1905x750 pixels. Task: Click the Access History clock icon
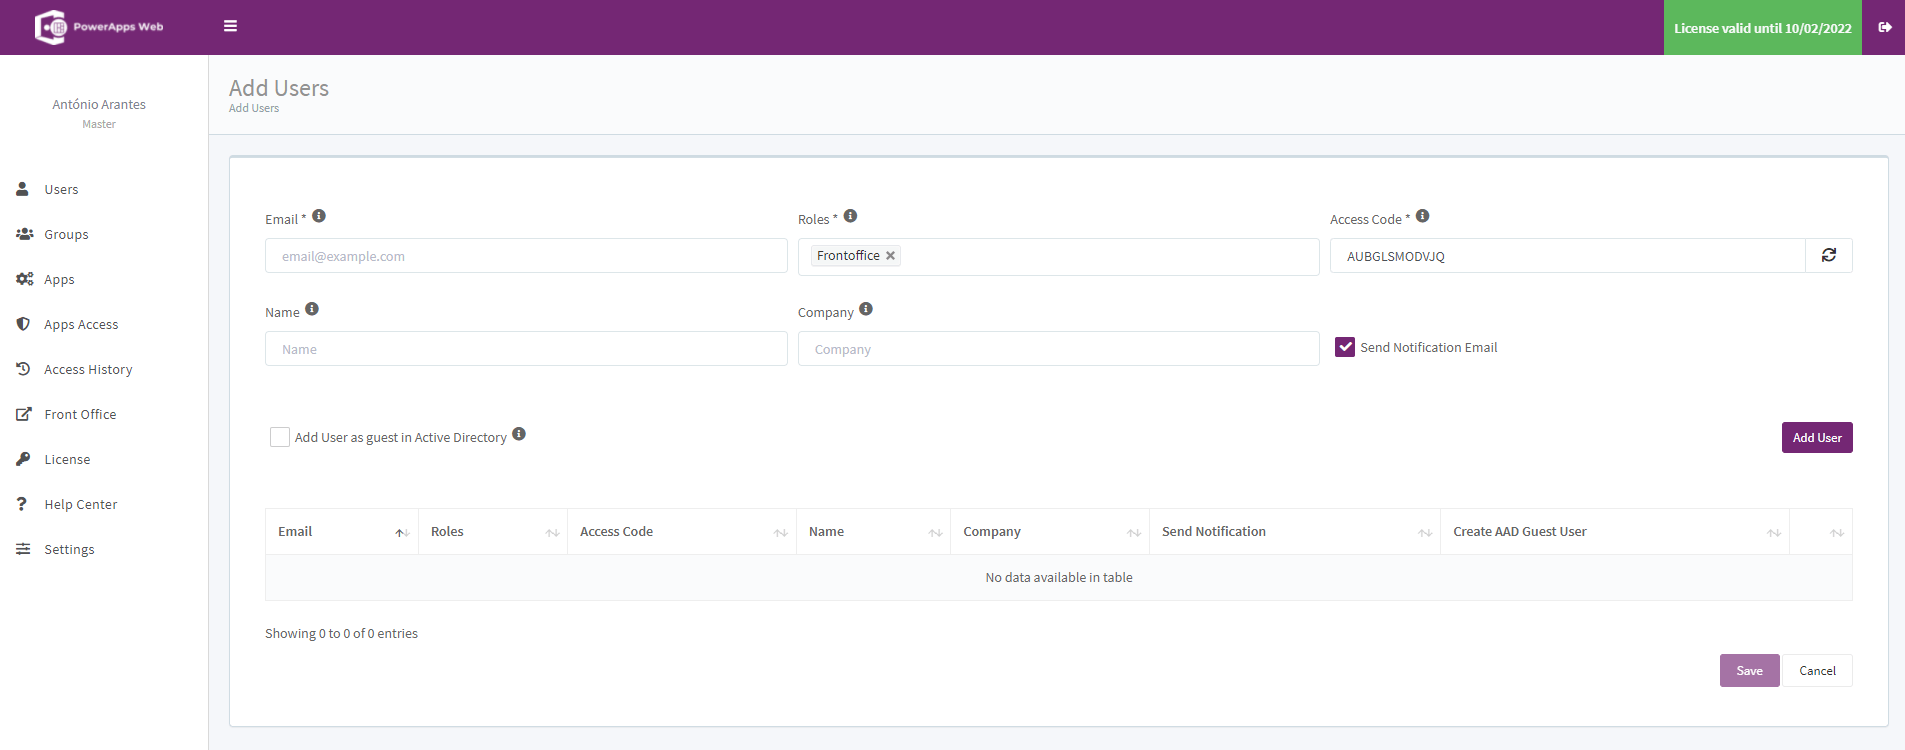(x=23, y=368)
